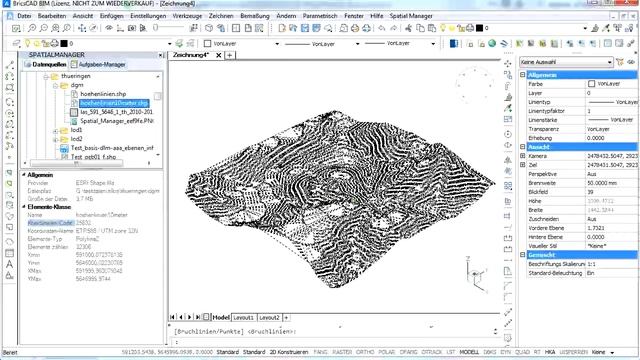Jump to first layout with arrow button
This screenshot has height=360, width=640.
coord(172,317)
